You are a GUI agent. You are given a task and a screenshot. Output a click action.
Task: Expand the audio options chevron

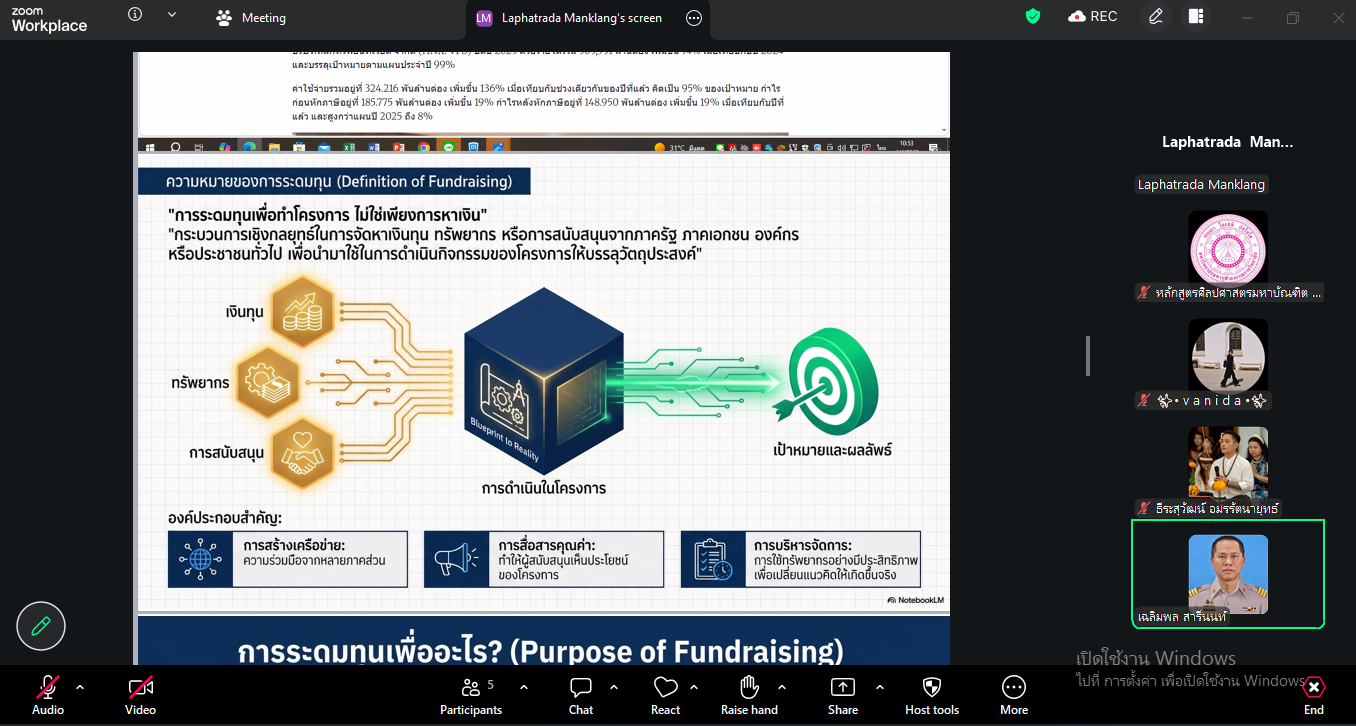point(80,687)
